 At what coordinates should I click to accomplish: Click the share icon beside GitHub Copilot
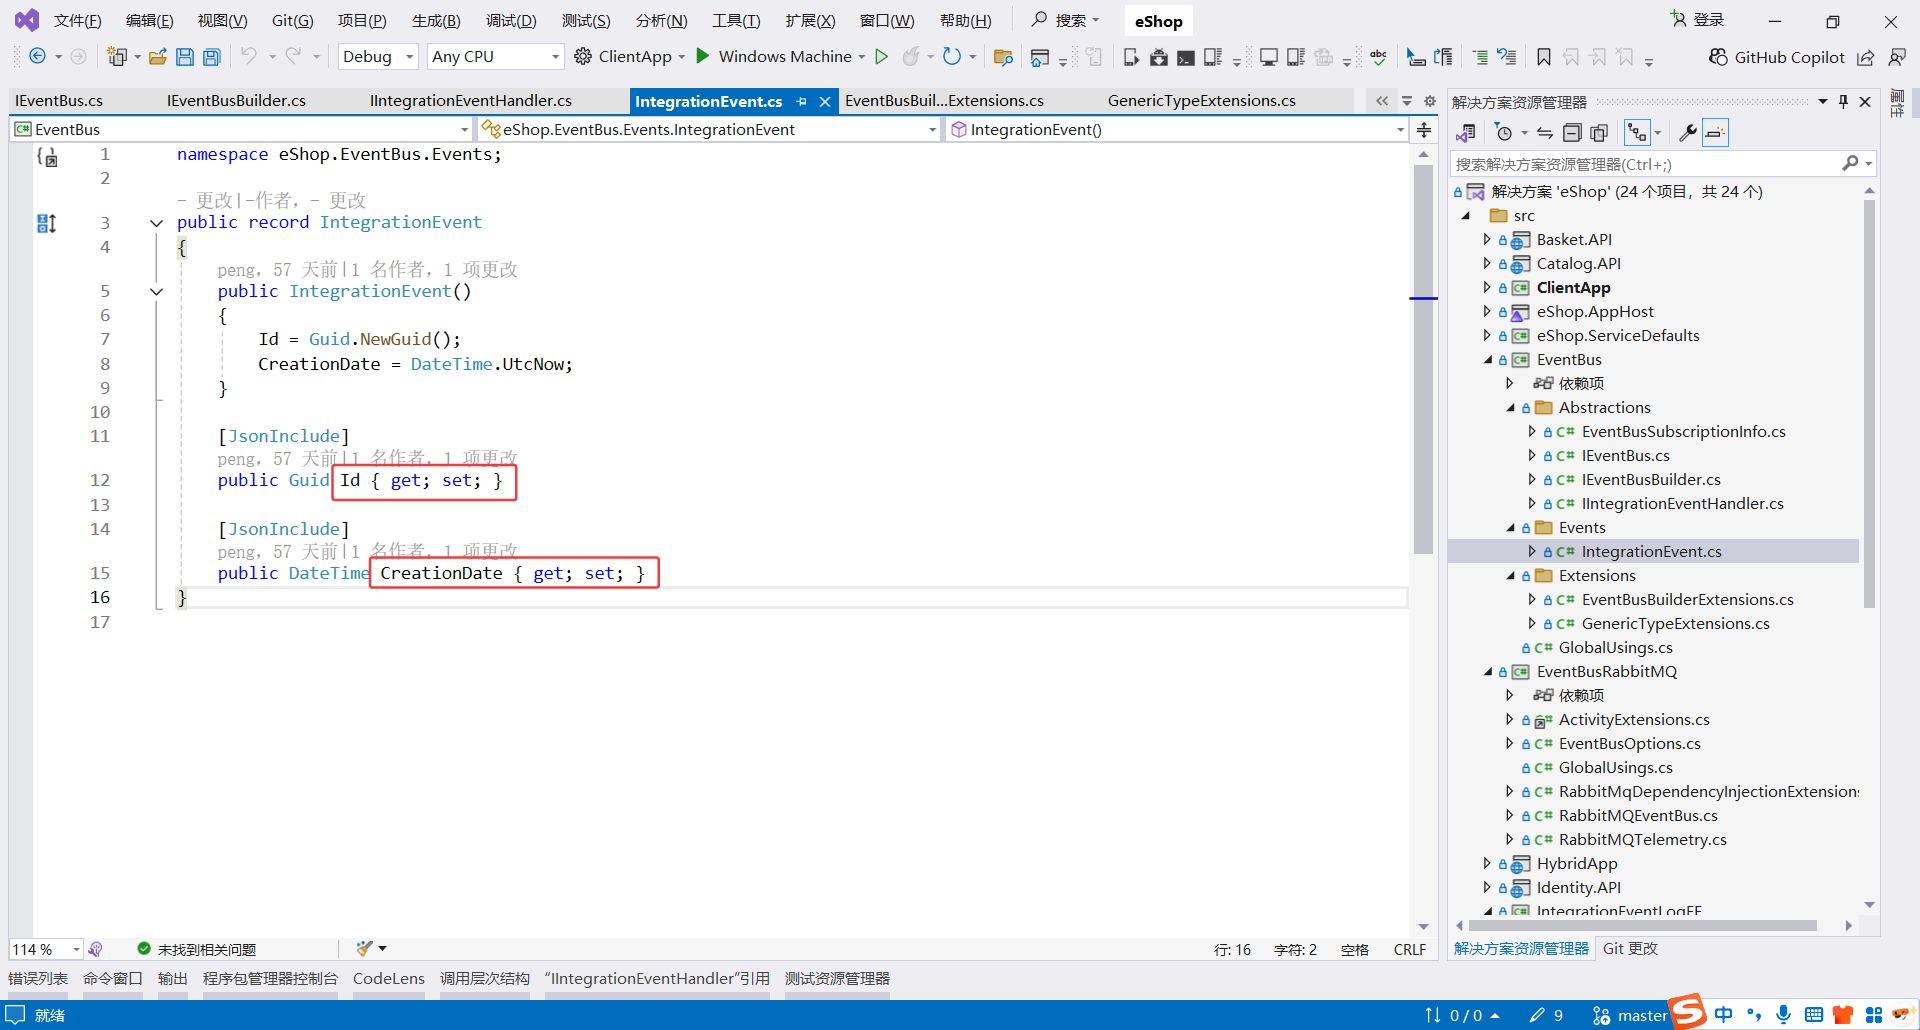pyautogui.click(x=1866, y=57)
